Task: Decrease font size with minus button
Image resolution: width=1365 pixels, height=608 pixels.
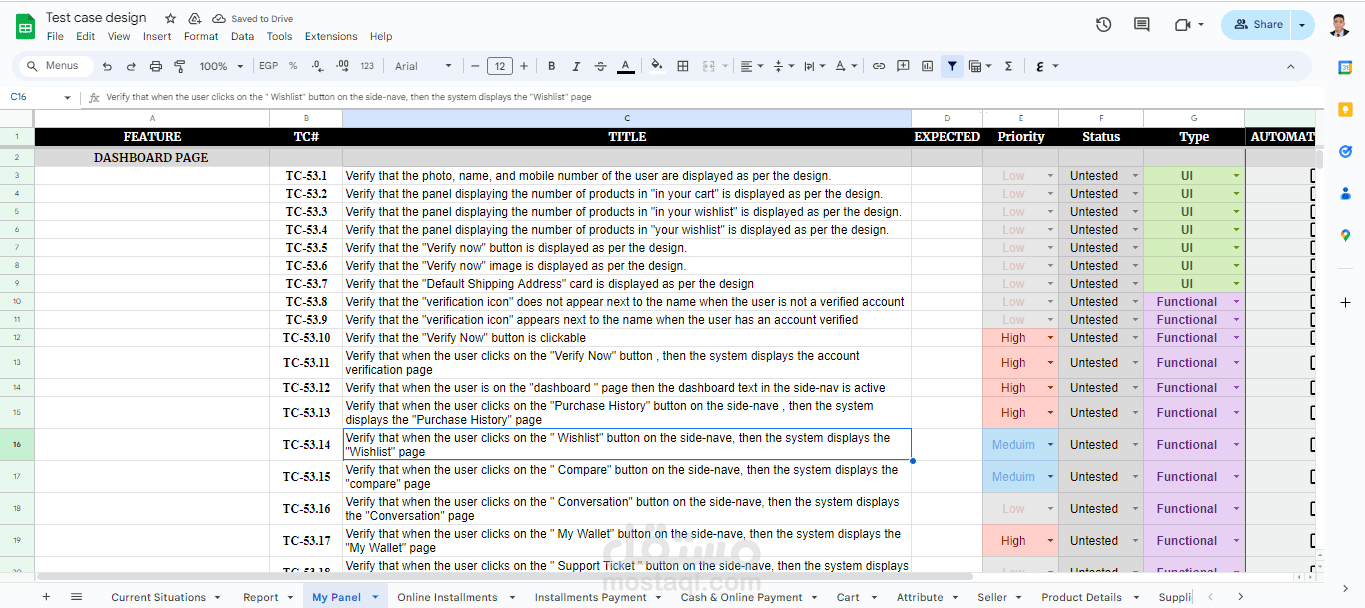Action: tap(475, 66)
